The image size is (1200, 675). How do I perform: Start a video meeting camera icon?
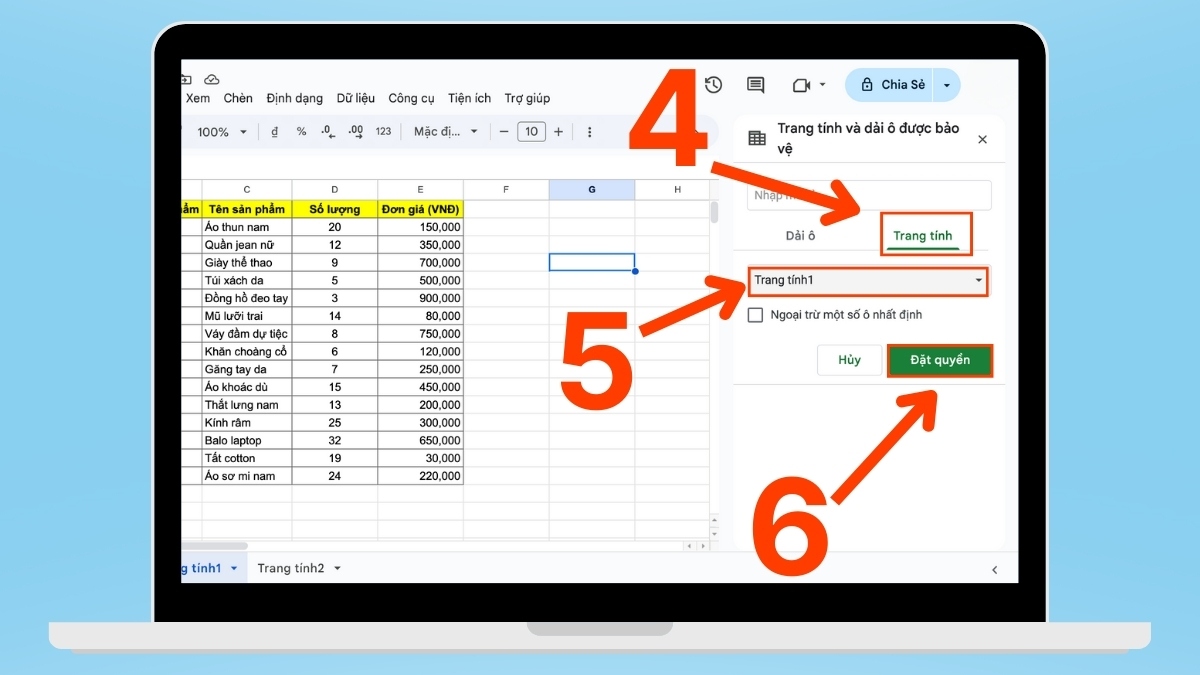point(801,85)
